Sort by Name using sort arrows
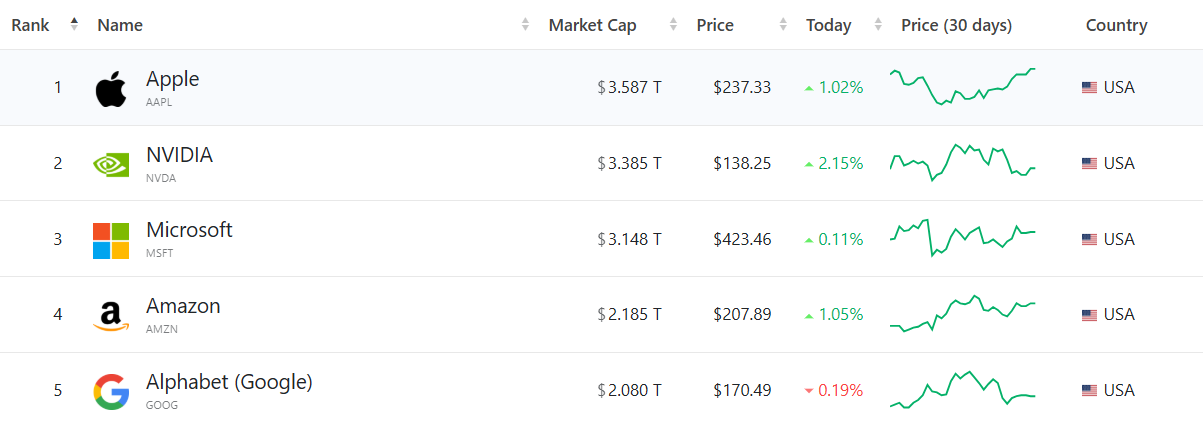 [526, 25]
